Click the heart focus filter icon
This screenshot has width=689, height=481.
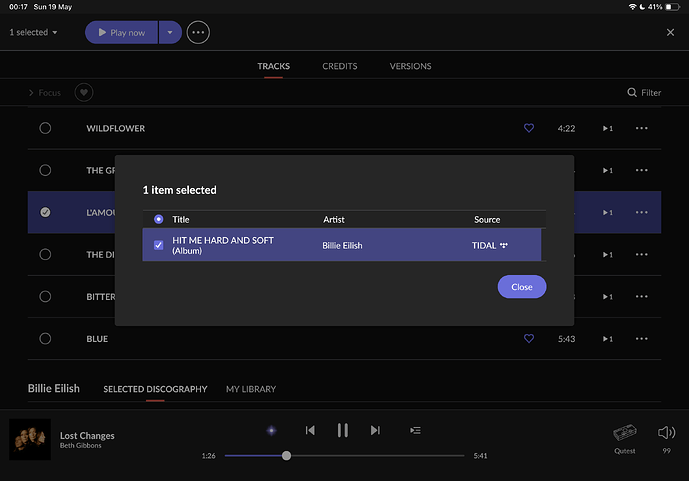point(84,92)
